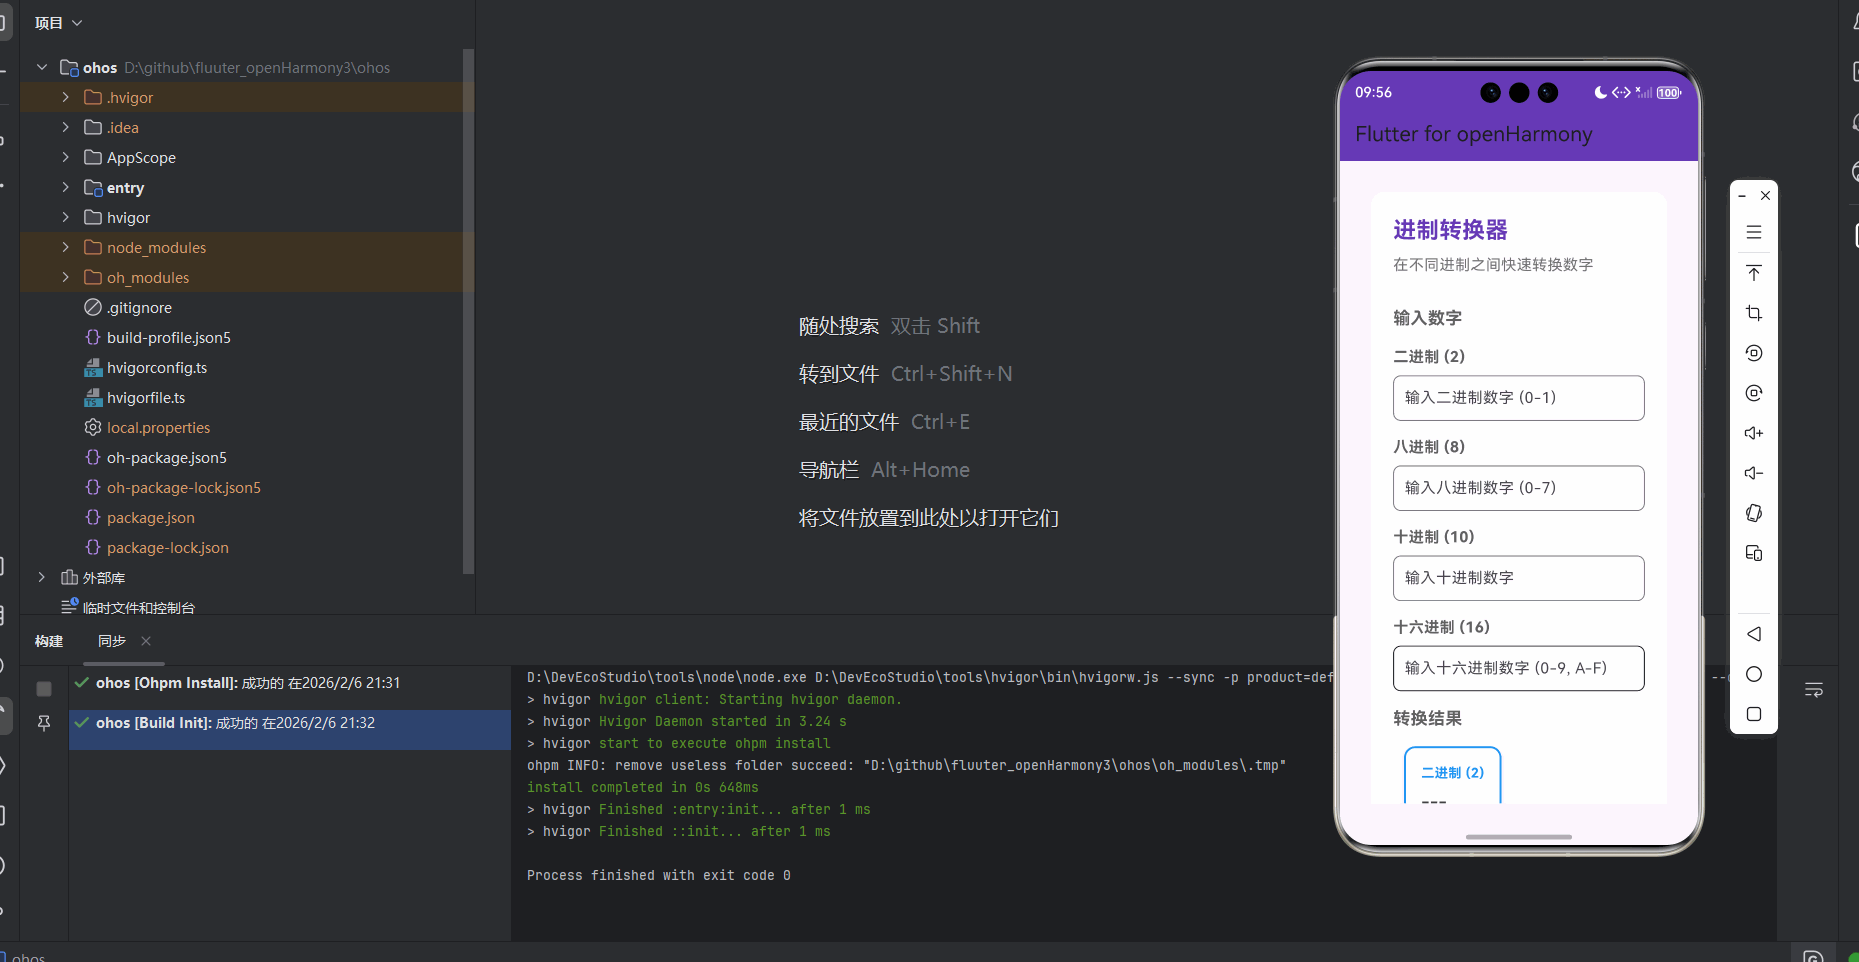
Task: Switch to the 同步 tab
Action: pos(112,641)
